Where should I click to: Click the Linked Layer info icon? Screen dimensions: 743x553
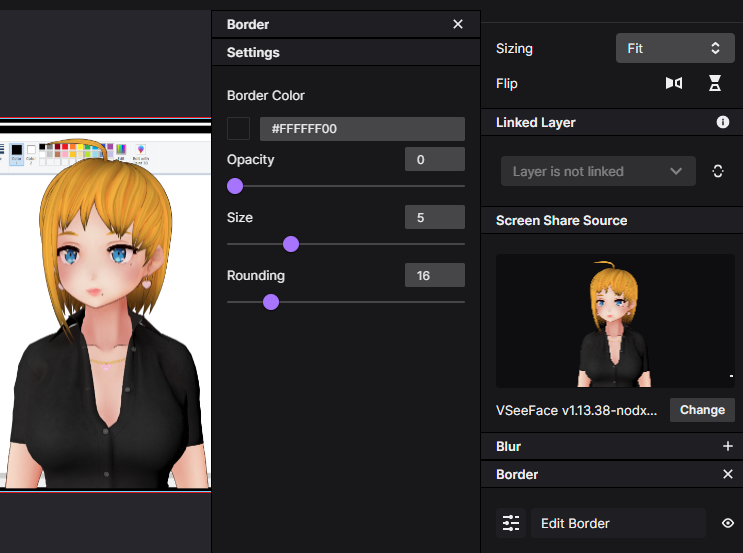click(723, 122)
